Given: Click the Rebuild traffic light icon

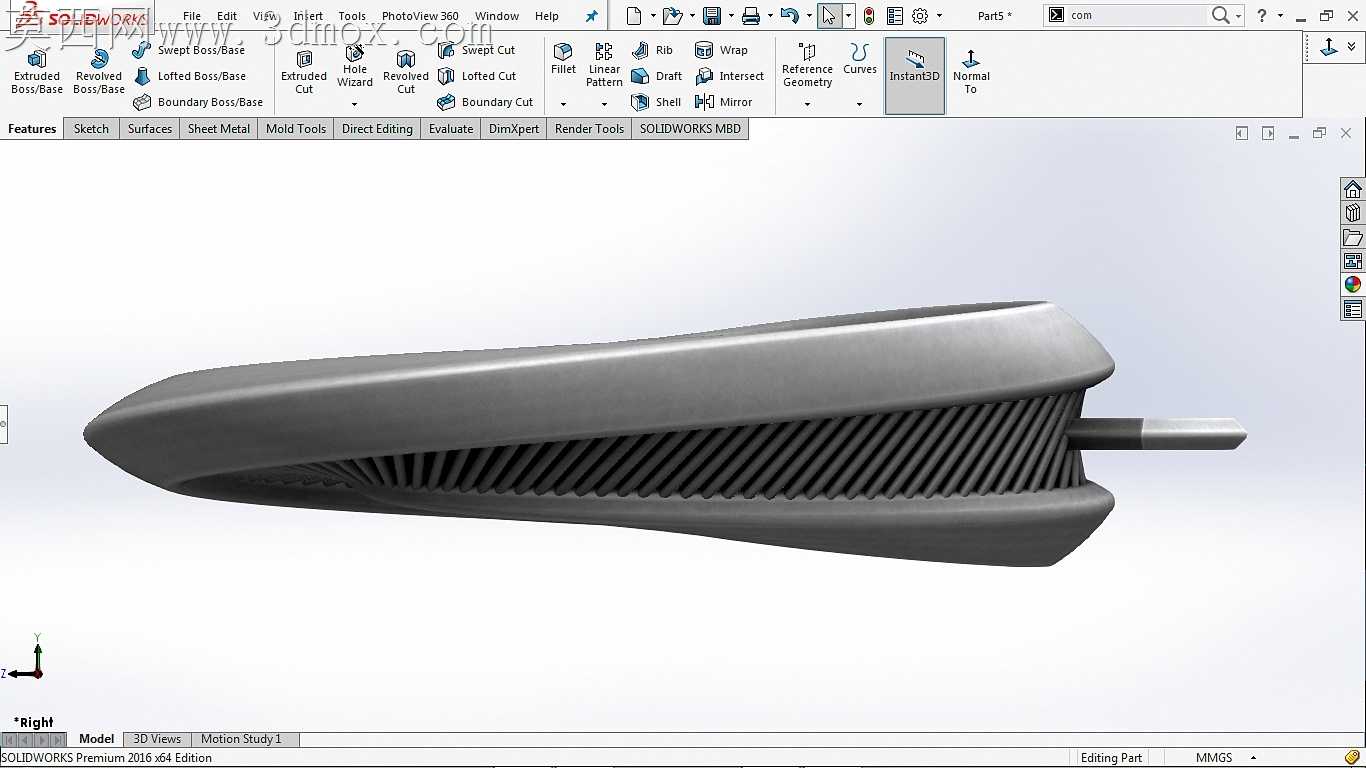Looking at the screenshot, I should pos(869,16).
